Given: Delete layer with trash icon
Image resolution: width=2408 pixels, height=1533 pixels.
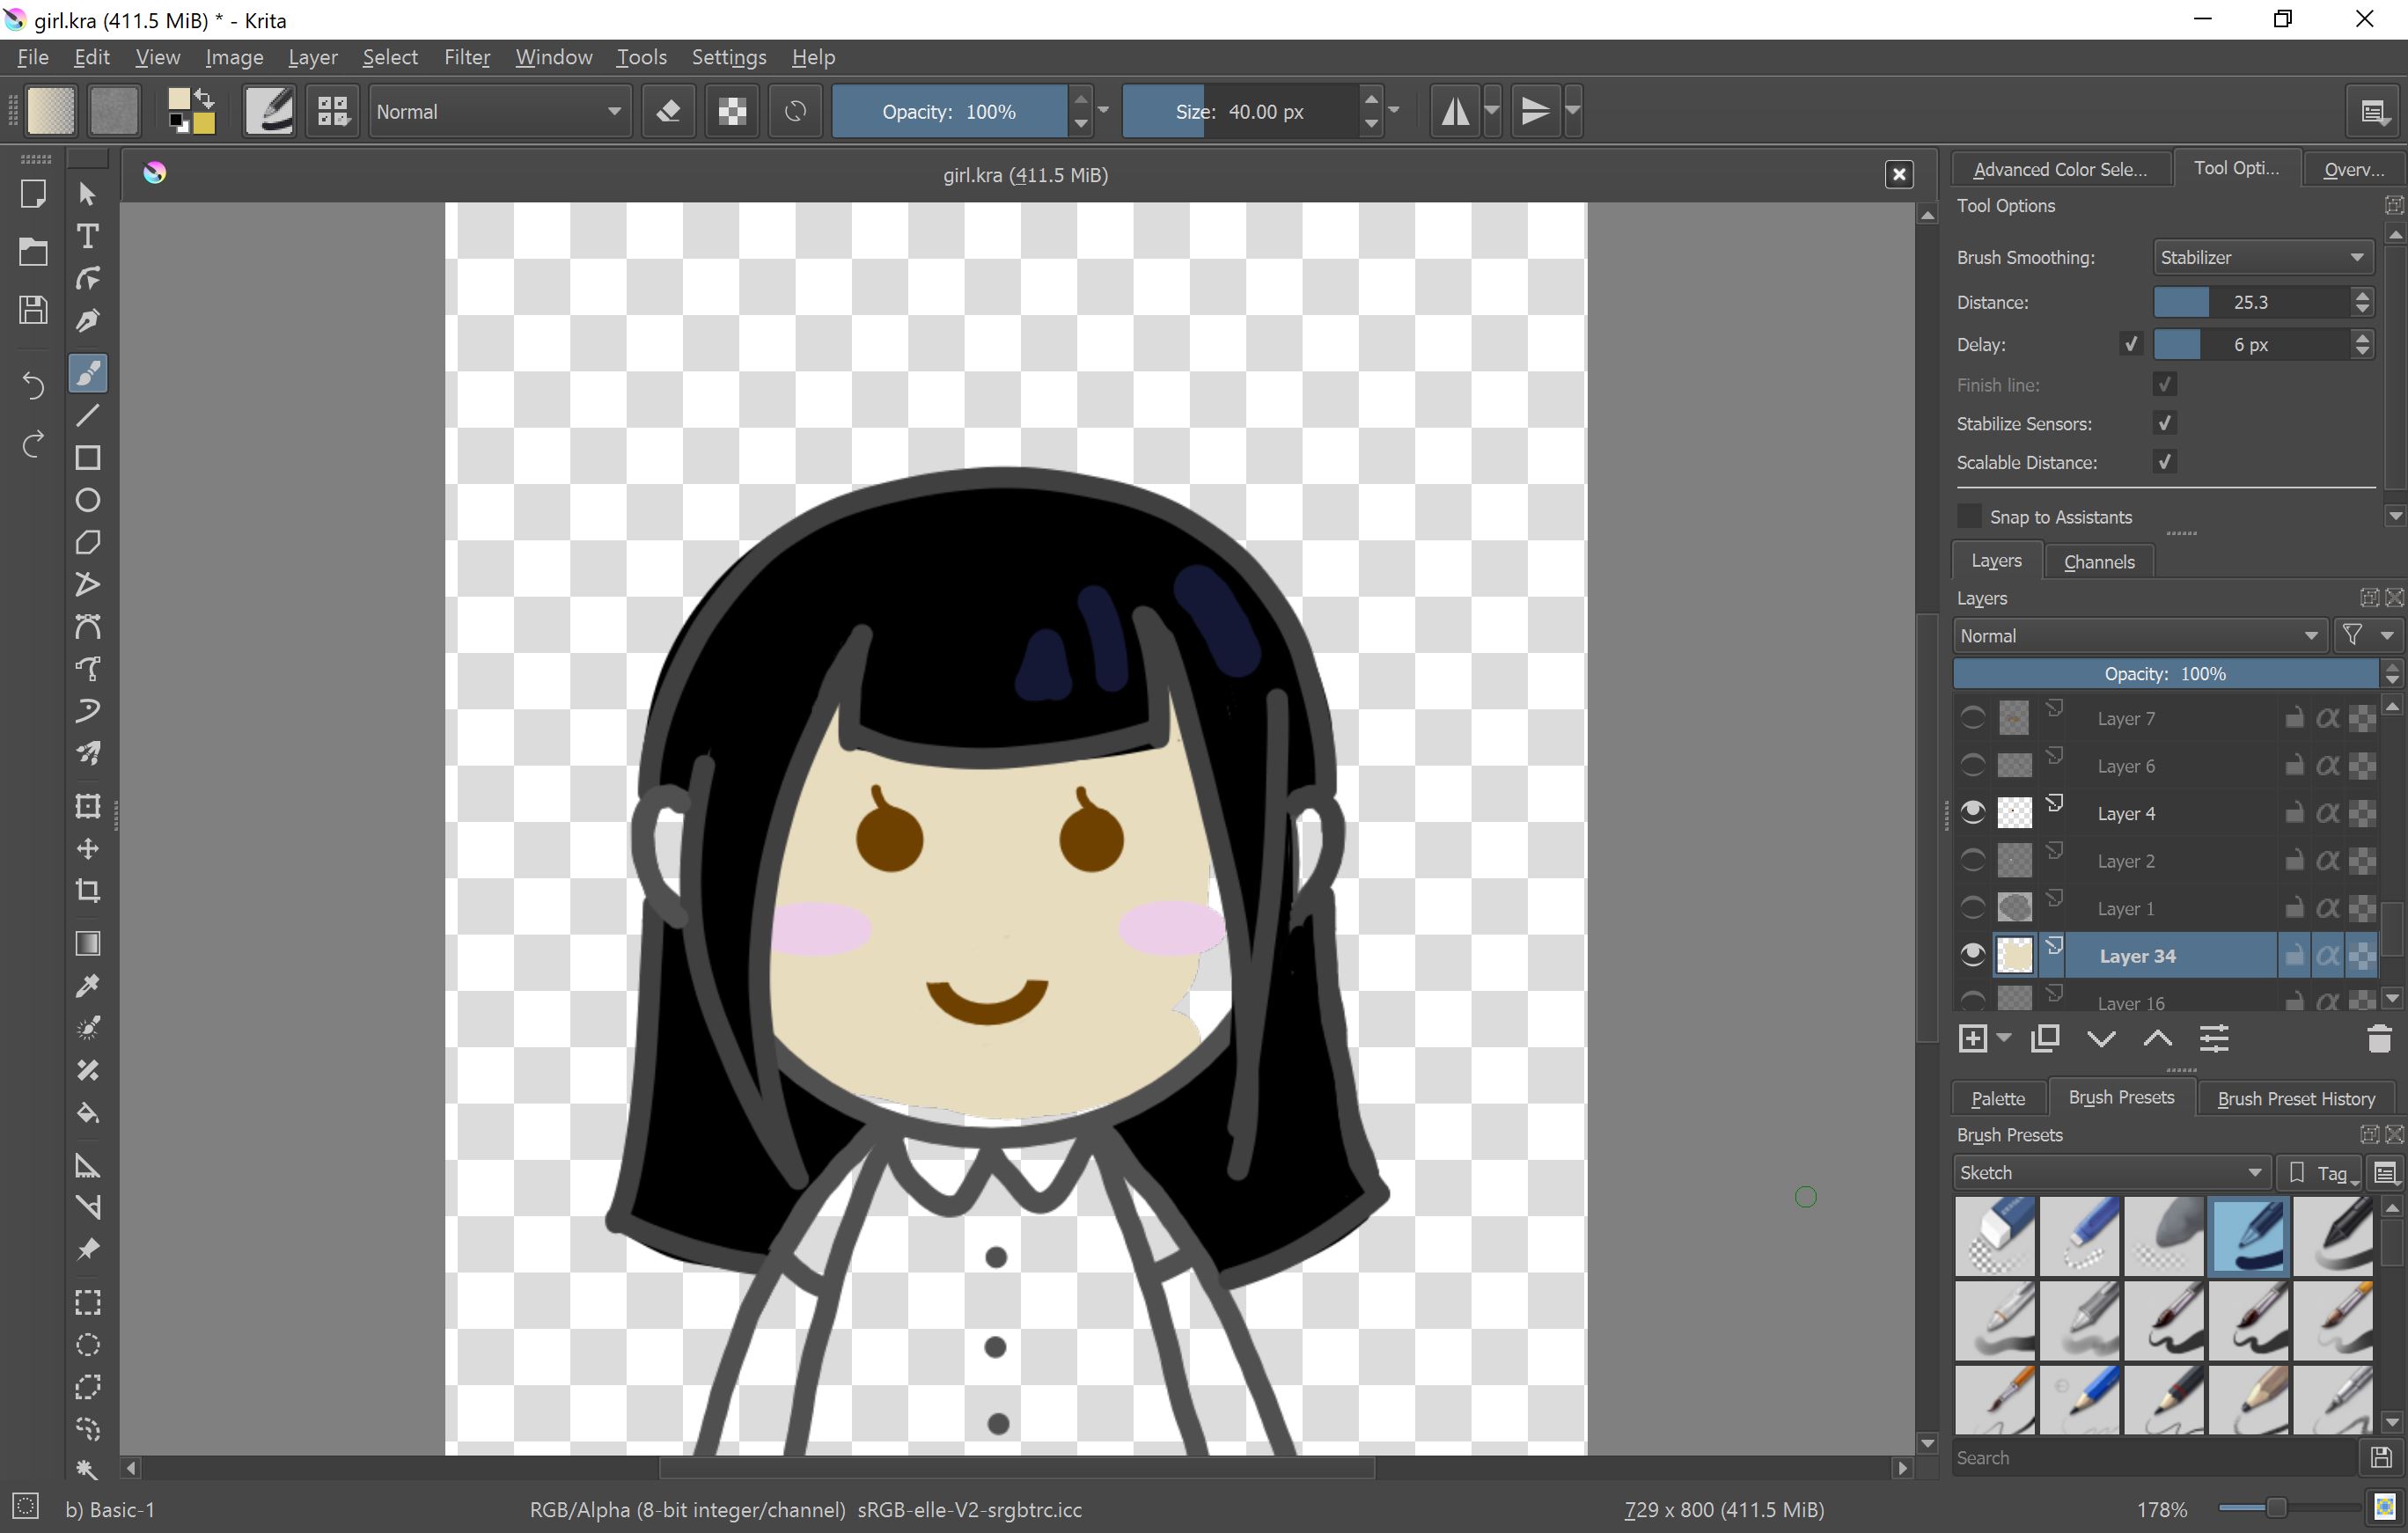Looking at the screenshot, I should tap(2379, 1039).
